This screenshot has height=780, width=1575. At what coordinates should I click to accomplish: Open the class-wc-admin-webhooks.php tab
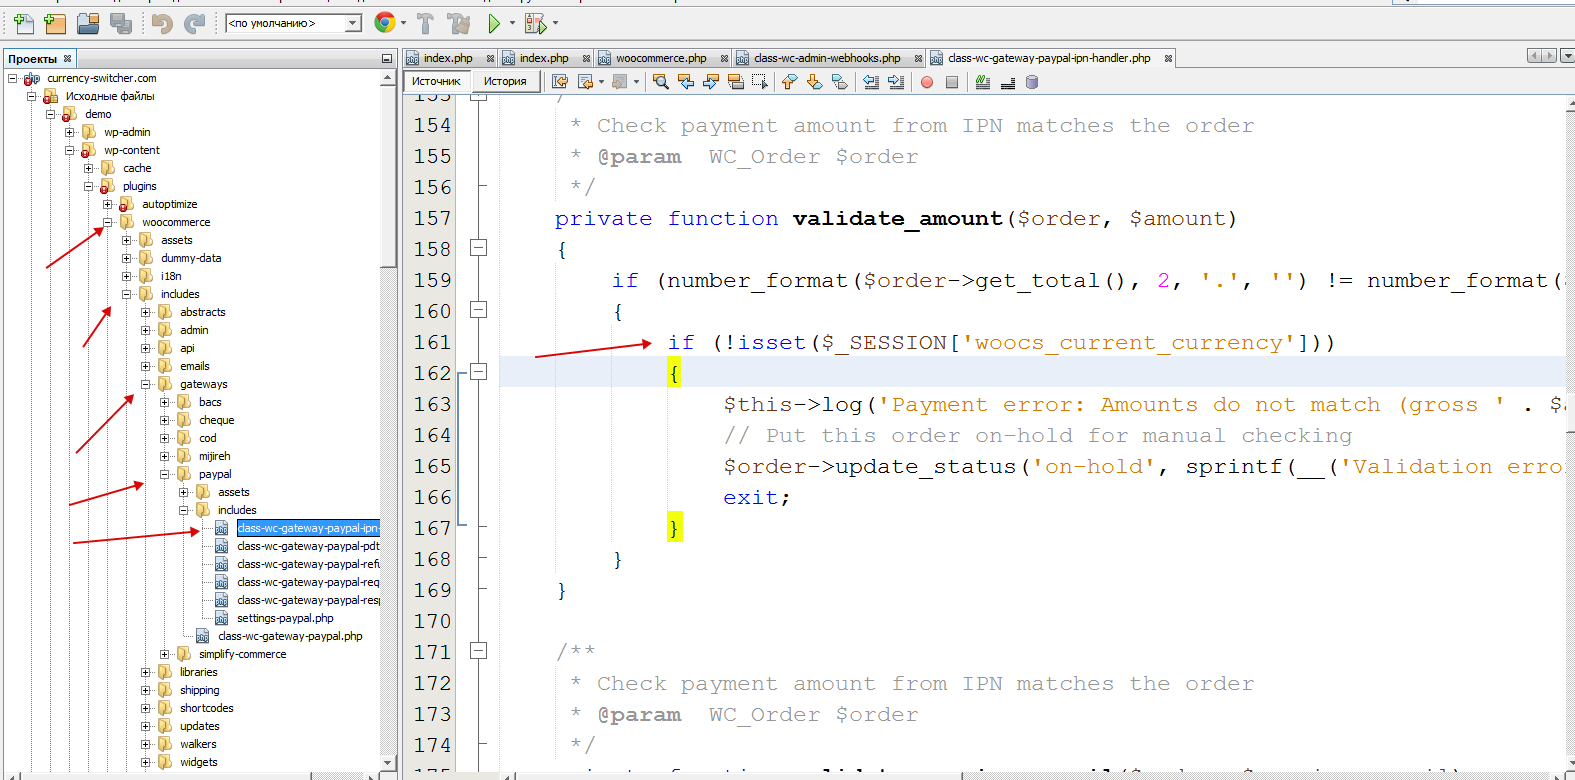pyautogui.click(x=826, y=58)
